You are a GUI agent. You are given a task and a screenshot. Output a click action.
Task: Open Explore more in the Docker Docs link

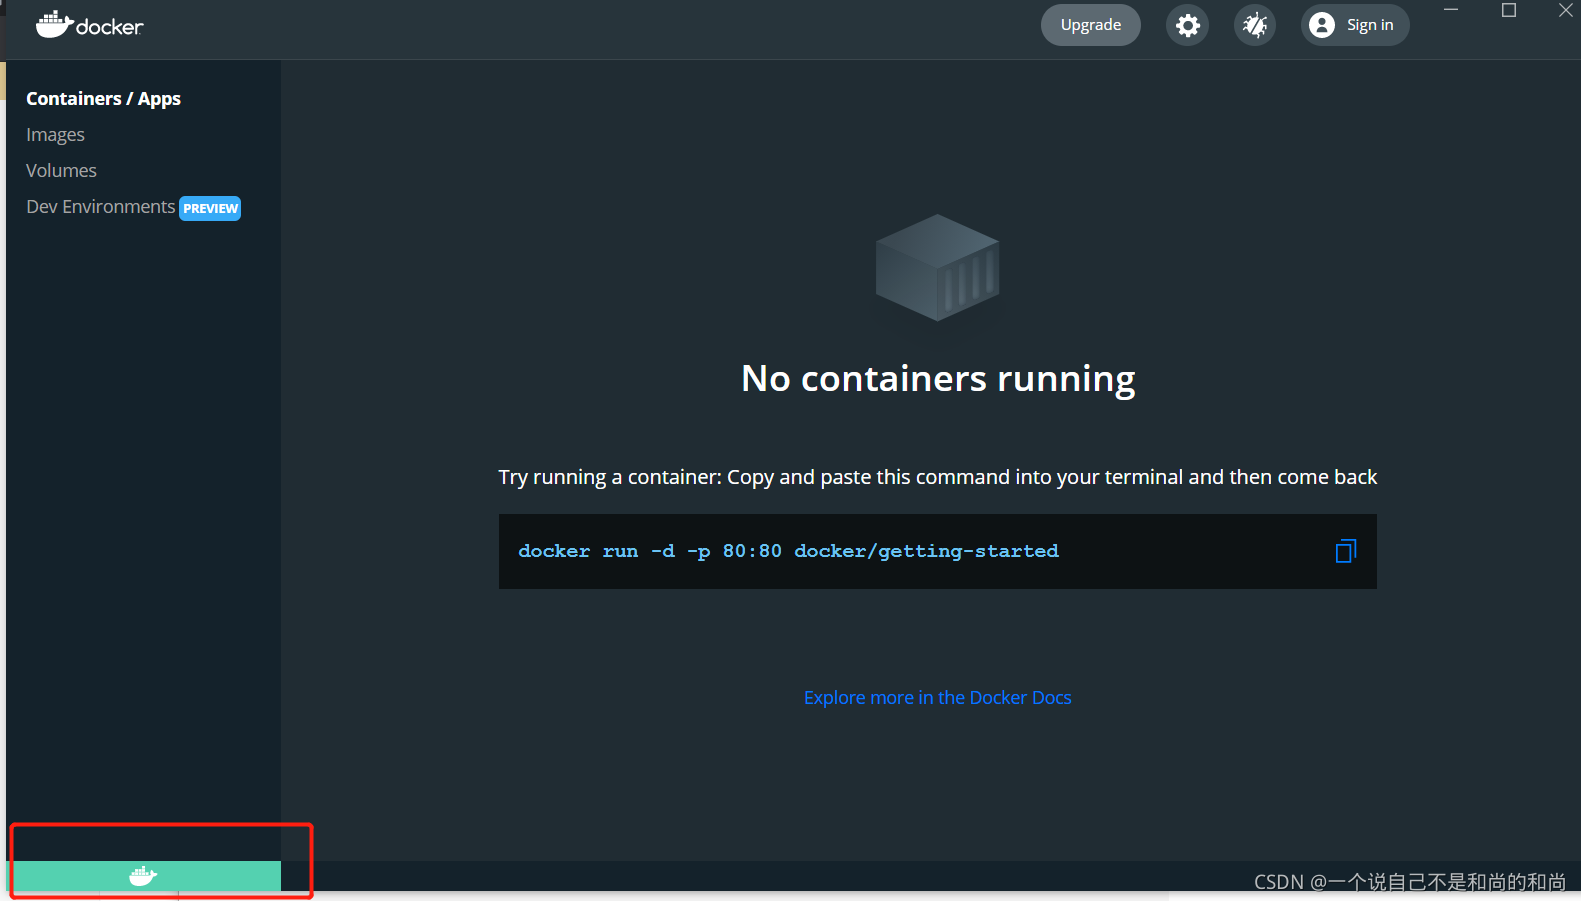tap(937, 697)
